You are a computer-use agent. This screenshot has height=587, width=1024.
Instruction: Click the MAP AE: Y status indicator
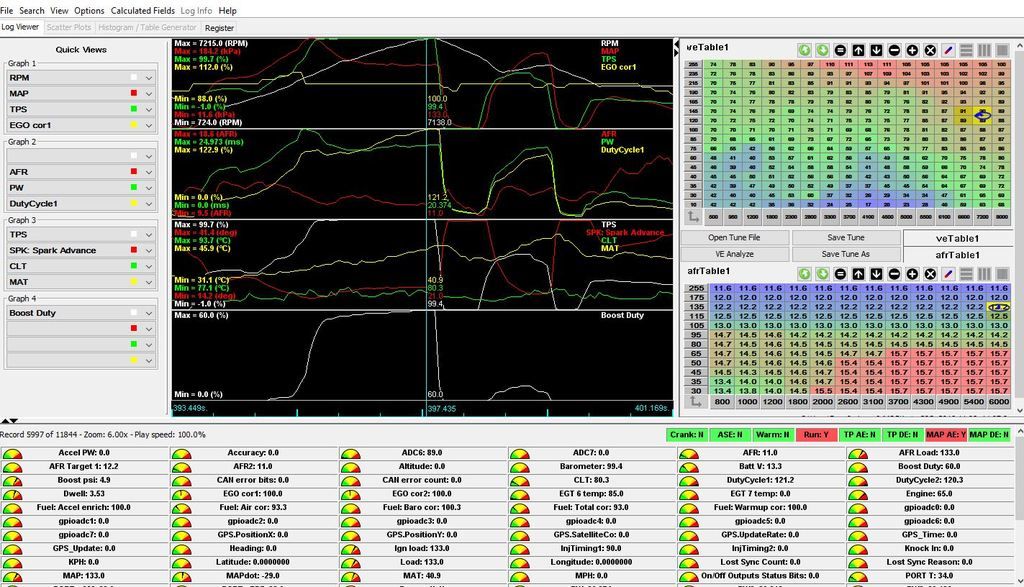pos(946,434)
